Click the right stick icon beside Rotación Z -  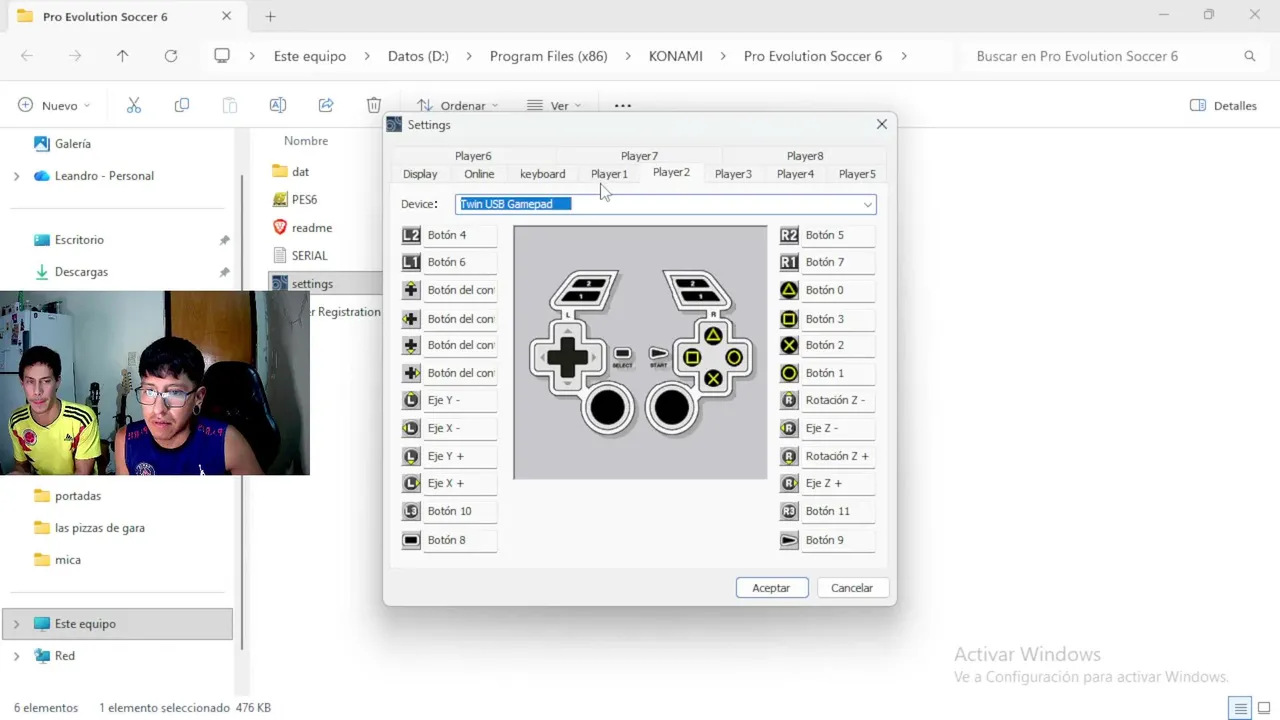pos(789,400)
